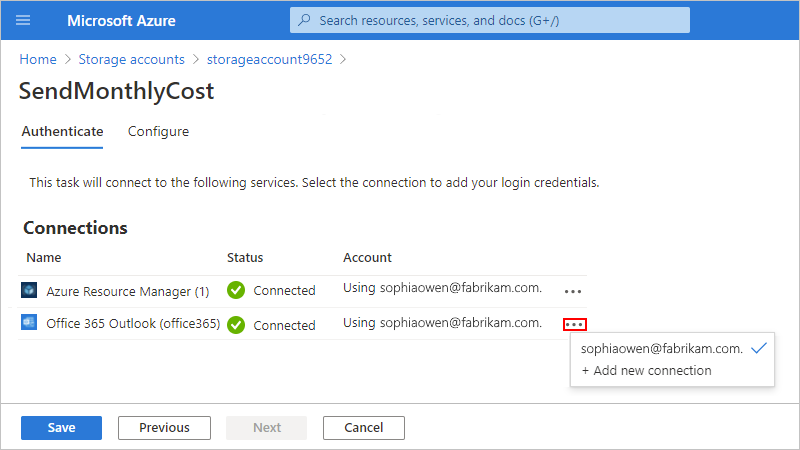Click Connected status text for Azure Resource Manager
This screenshot has height=450, width=800.
click(284, 290)
